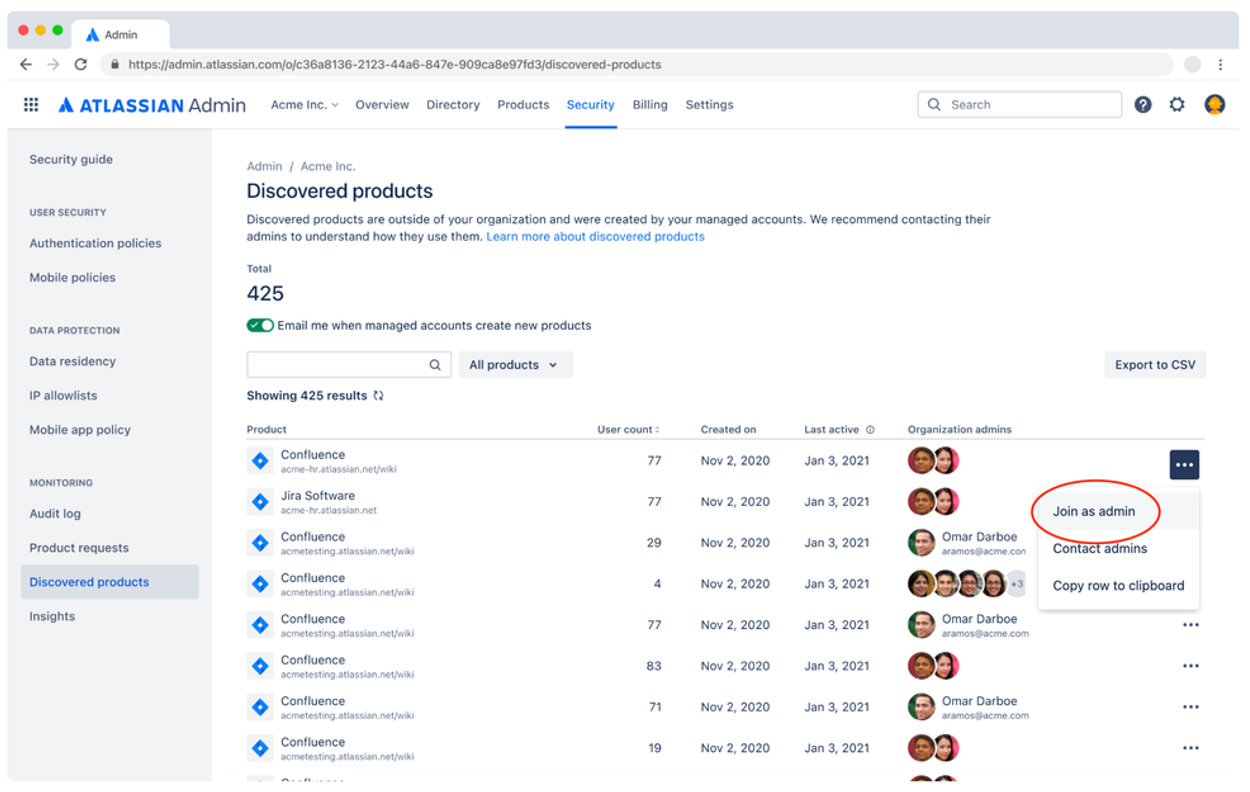Image resolution: width=1250 pixels, height=792 pixels.
Task: Open Product requests in sidebar
Action: tap(79, 548)
